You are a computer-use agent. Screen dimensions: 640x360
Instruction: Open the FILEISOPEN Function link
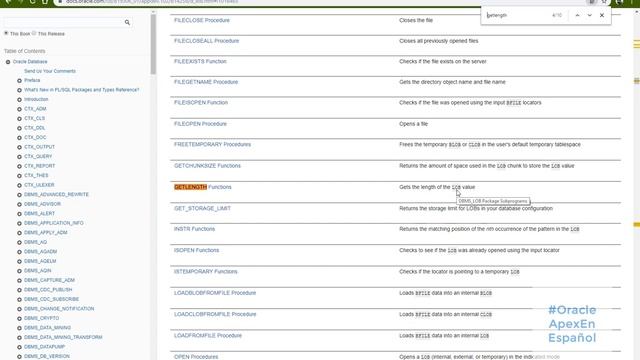[201, 102]
